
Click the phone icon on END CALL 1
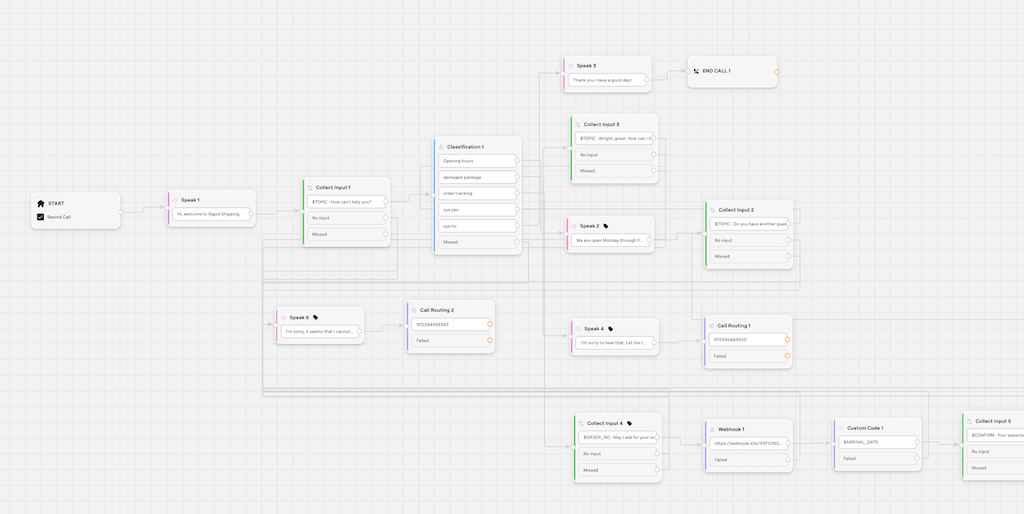click(696, 71)
